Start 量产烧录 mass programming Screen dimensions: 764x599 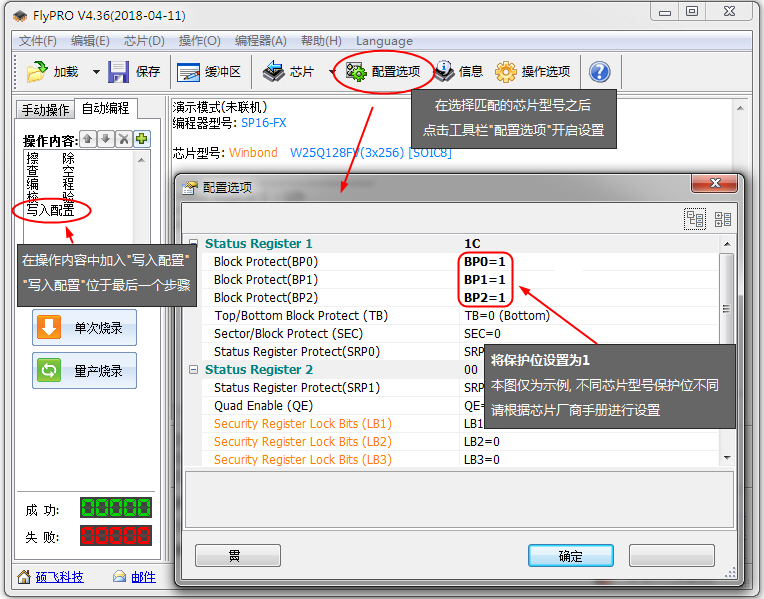pos(85,371)
